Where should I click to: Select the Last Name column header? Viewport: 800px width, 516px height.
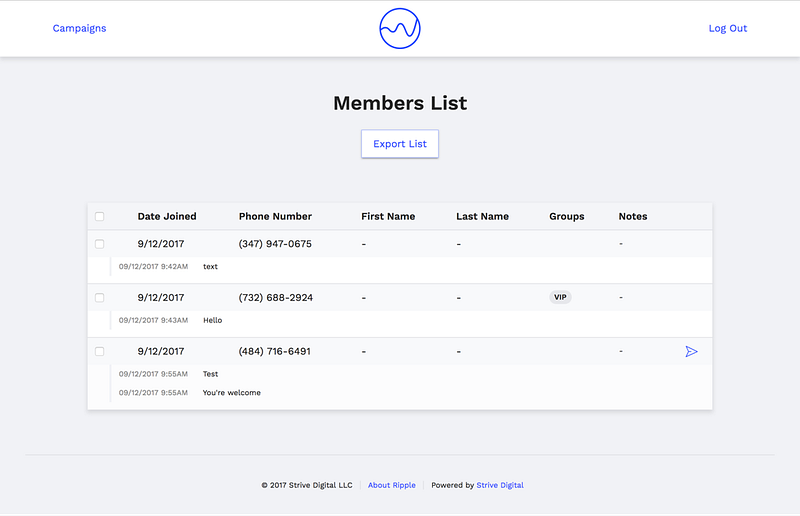[482, 216]
